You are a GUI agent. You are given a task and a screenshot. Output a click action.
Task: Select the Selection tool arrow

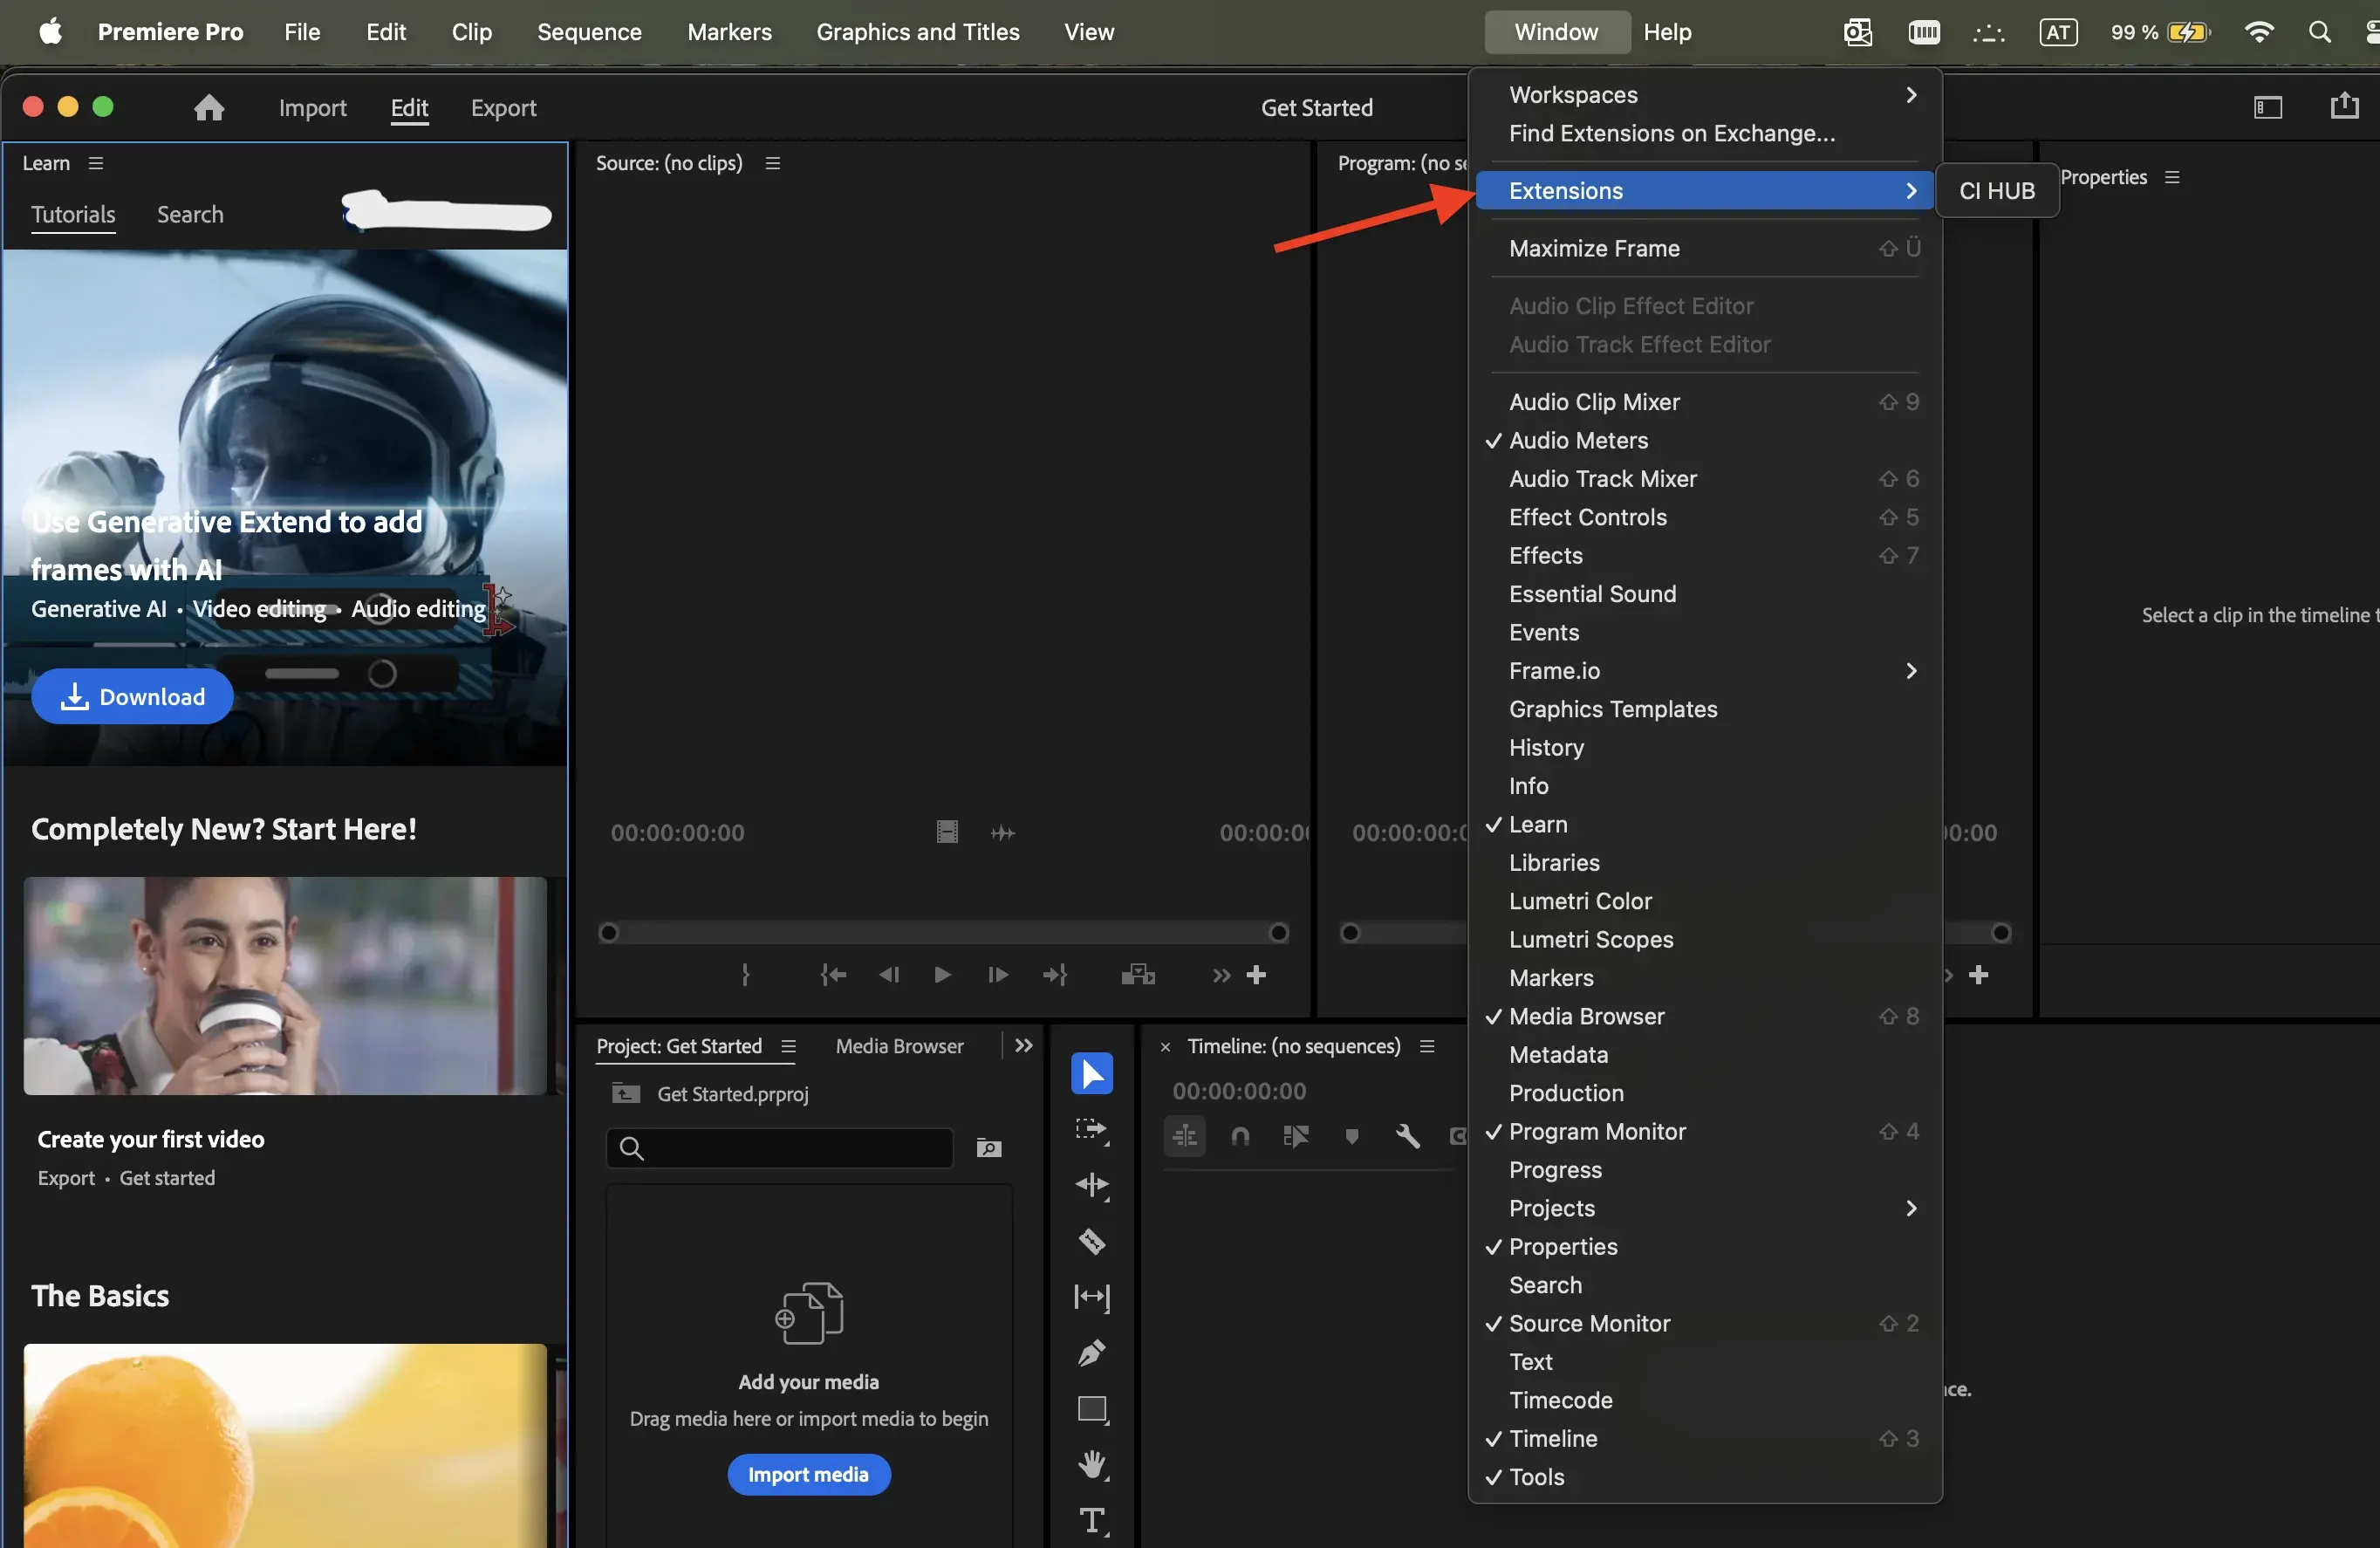[x=1092, y=1074]
